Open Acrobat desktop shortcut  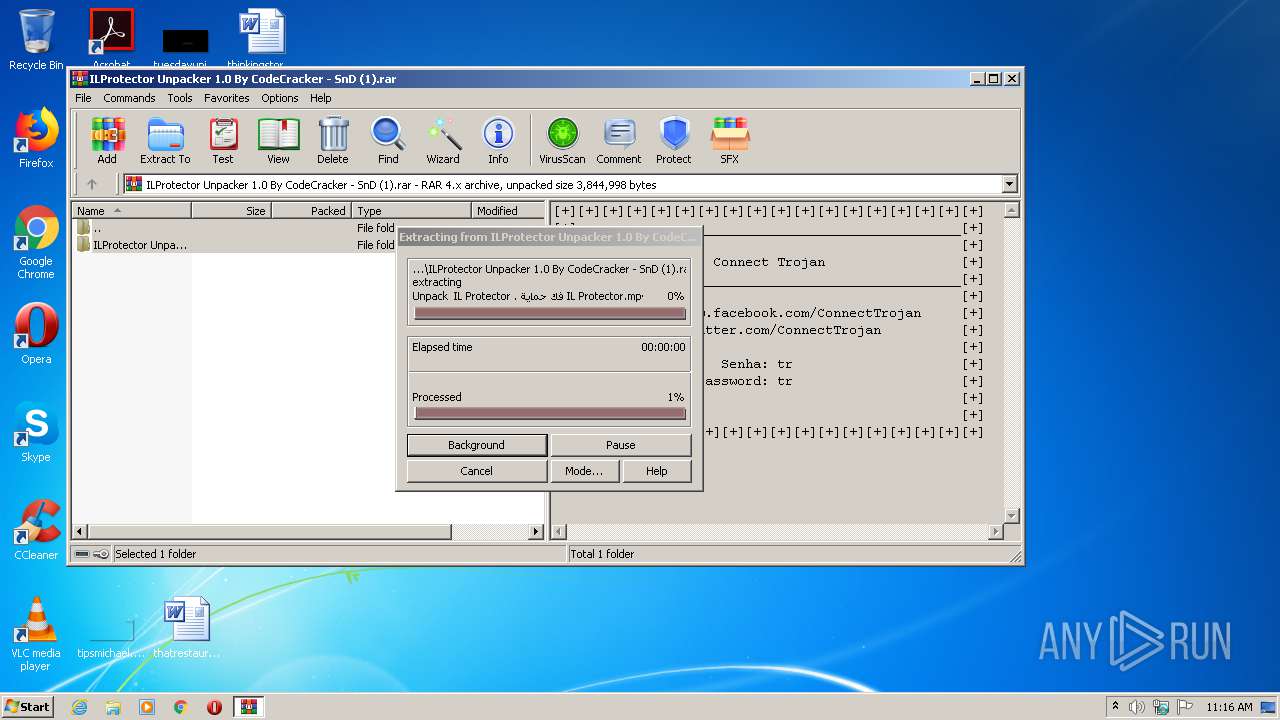click(111, 40)
